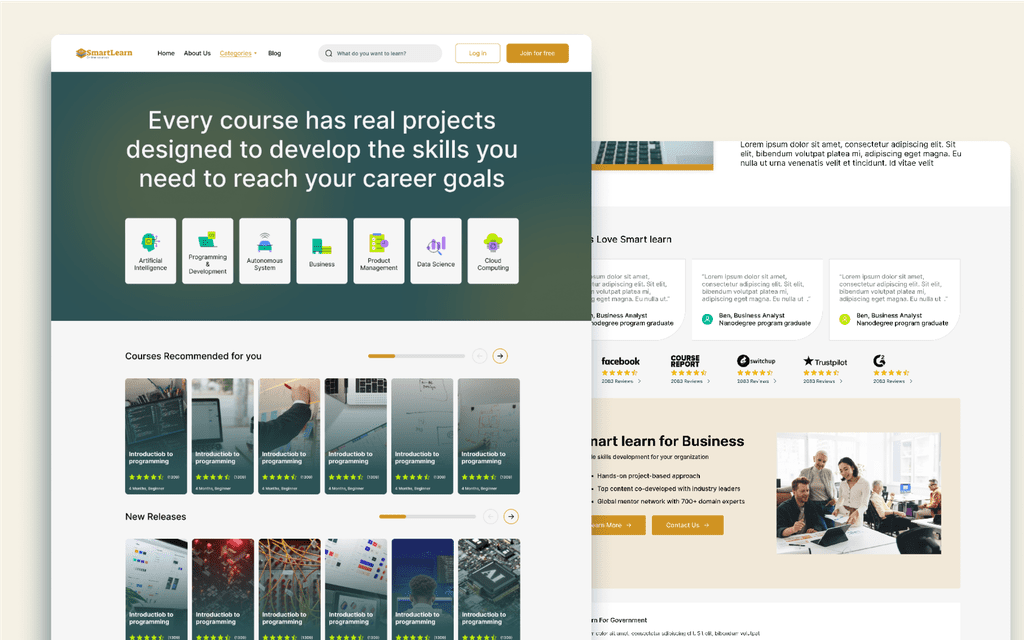Click the facebook review logo

pos(620,361)
